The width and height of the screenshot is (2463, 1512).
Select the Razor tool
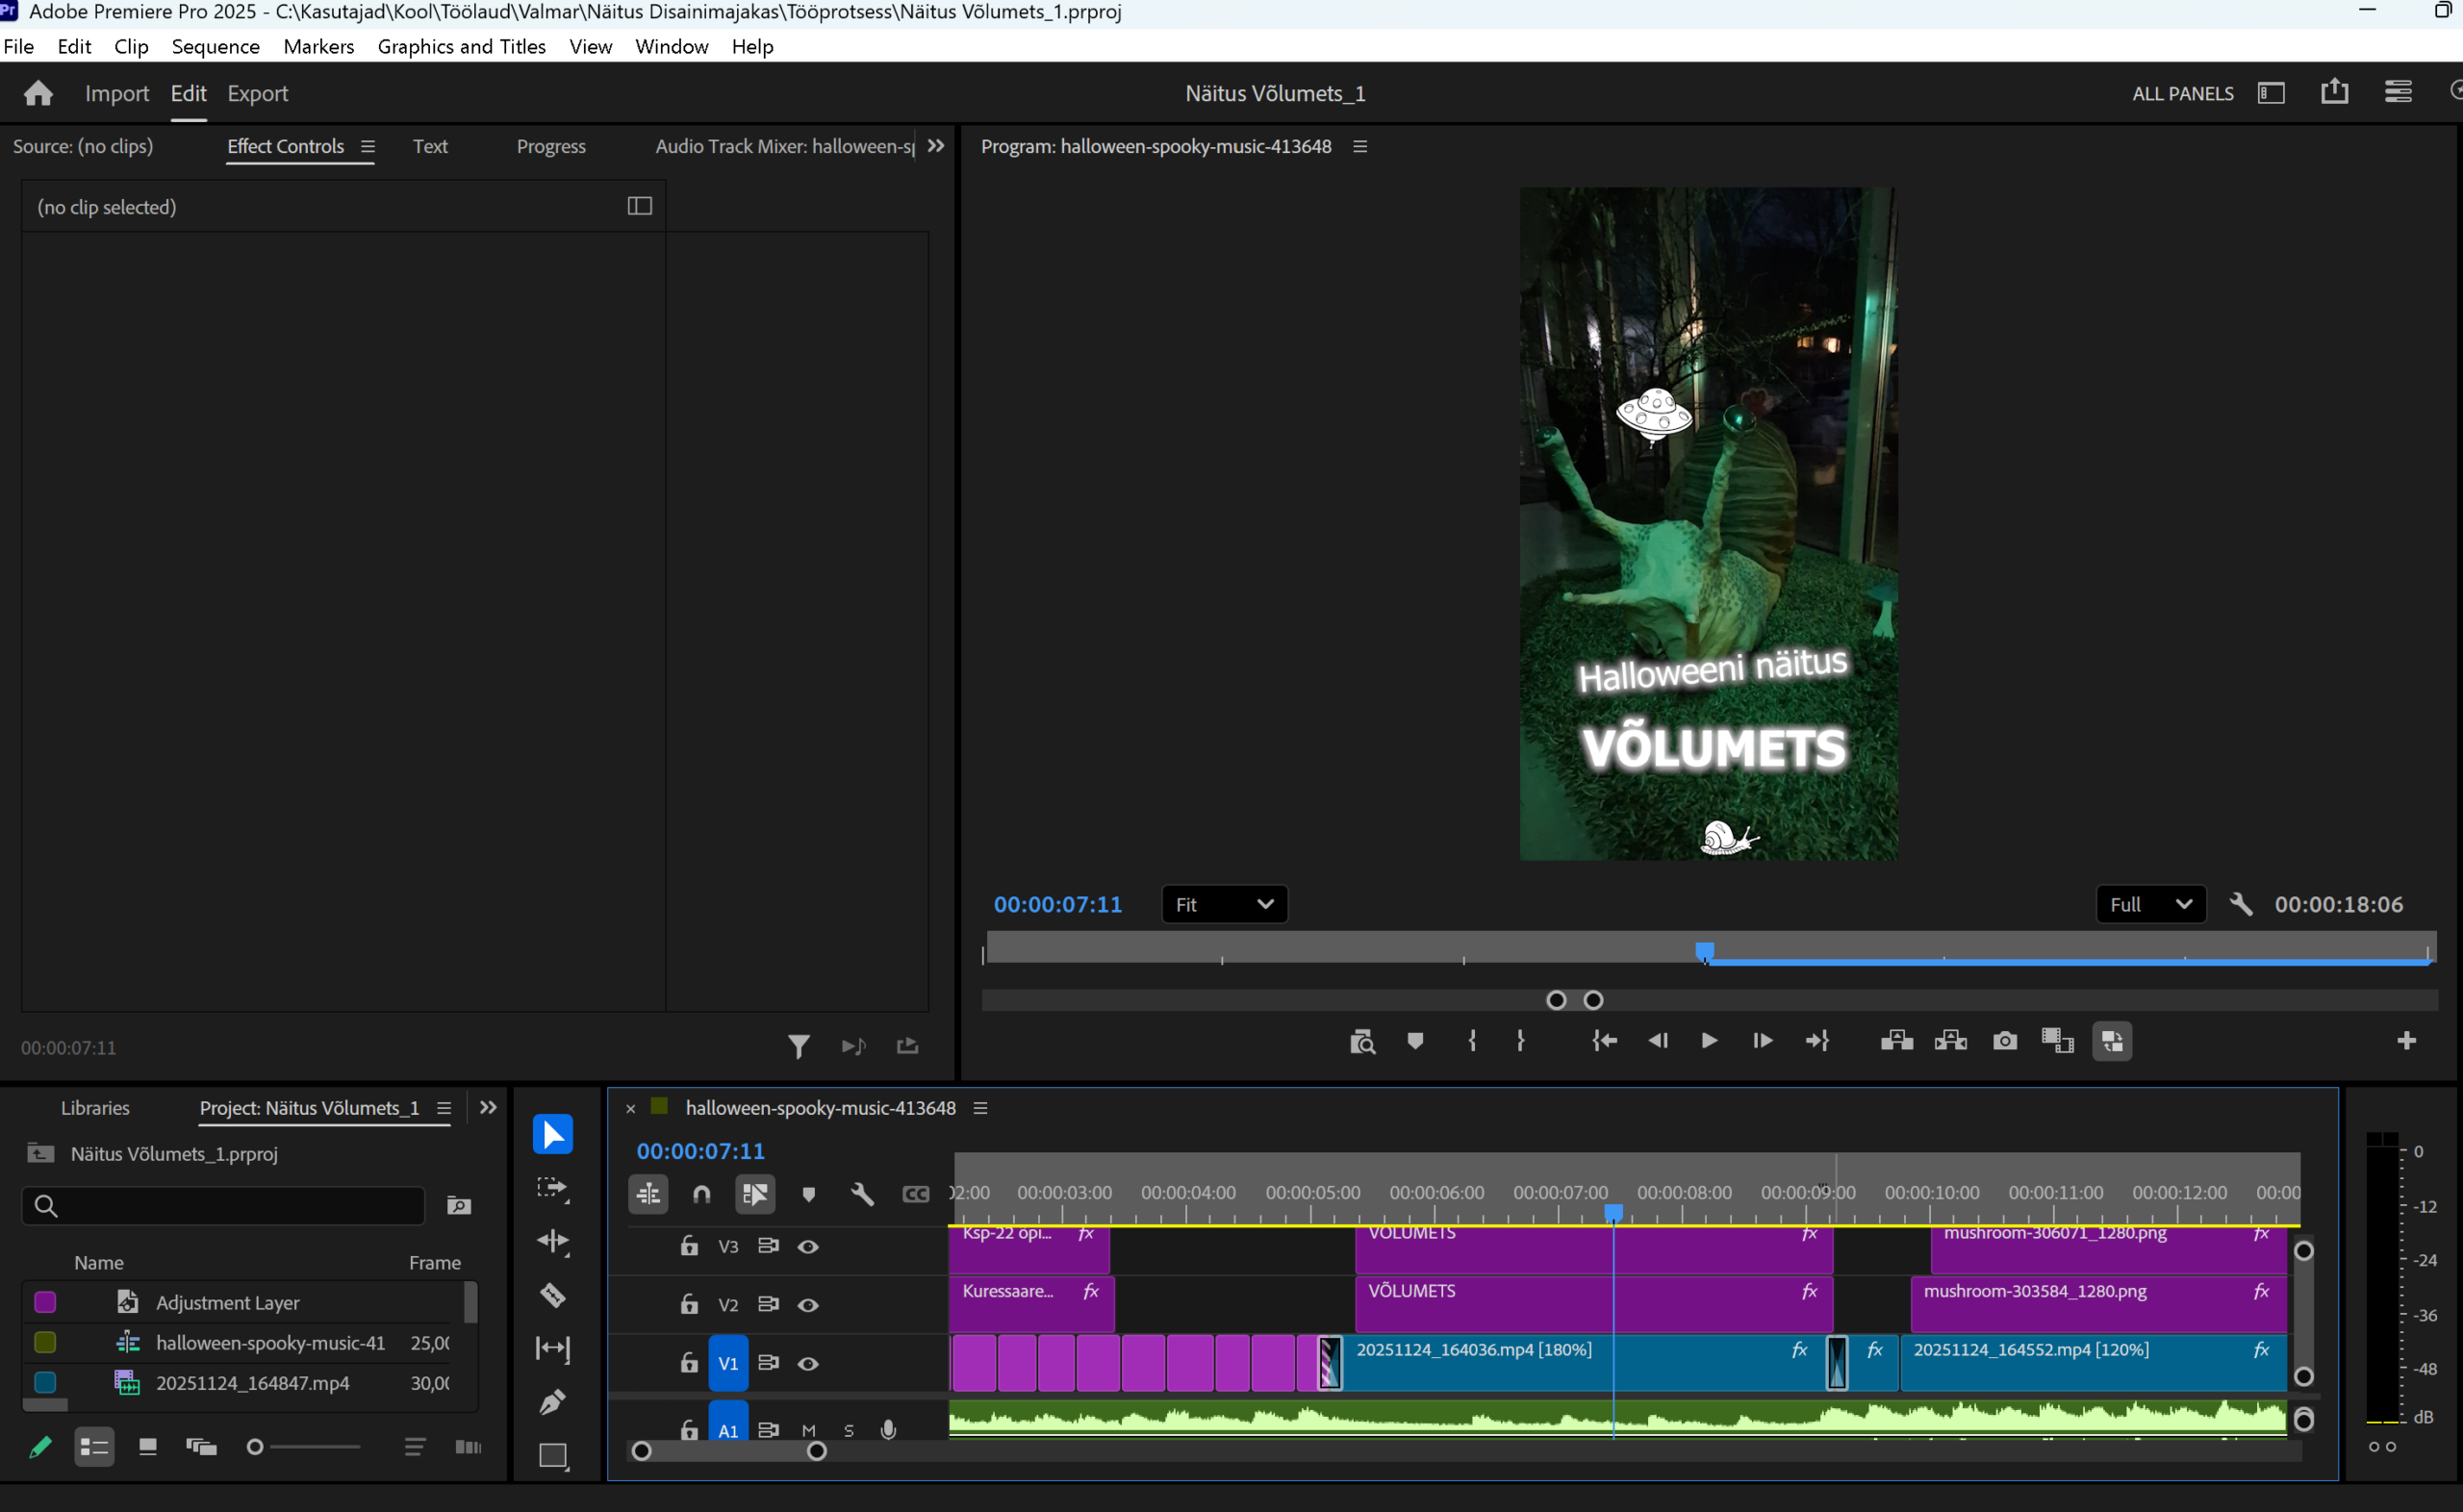[x=552, y=1295]
